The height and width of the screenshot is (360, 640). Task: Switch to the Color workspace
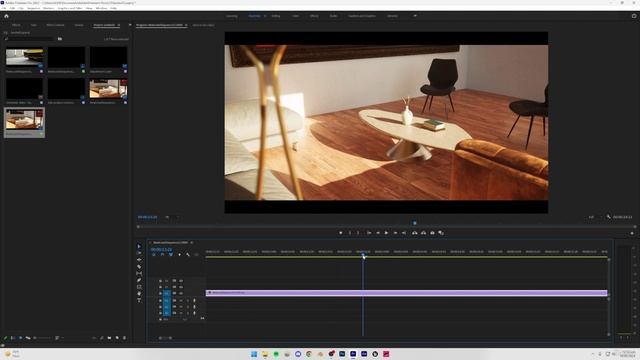click(295, 16)
